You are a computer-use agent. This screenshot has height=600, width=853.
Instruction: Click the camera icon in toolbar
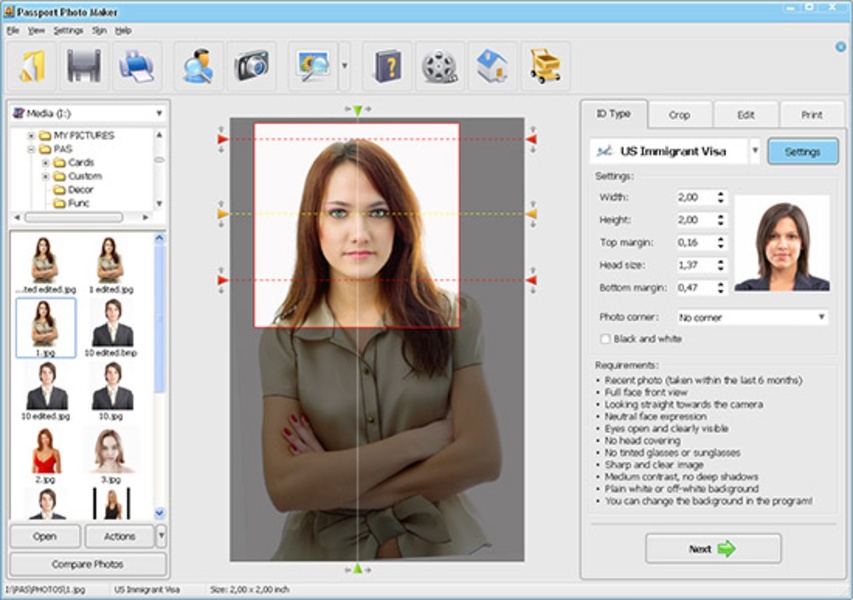click(x=250, y=67)
